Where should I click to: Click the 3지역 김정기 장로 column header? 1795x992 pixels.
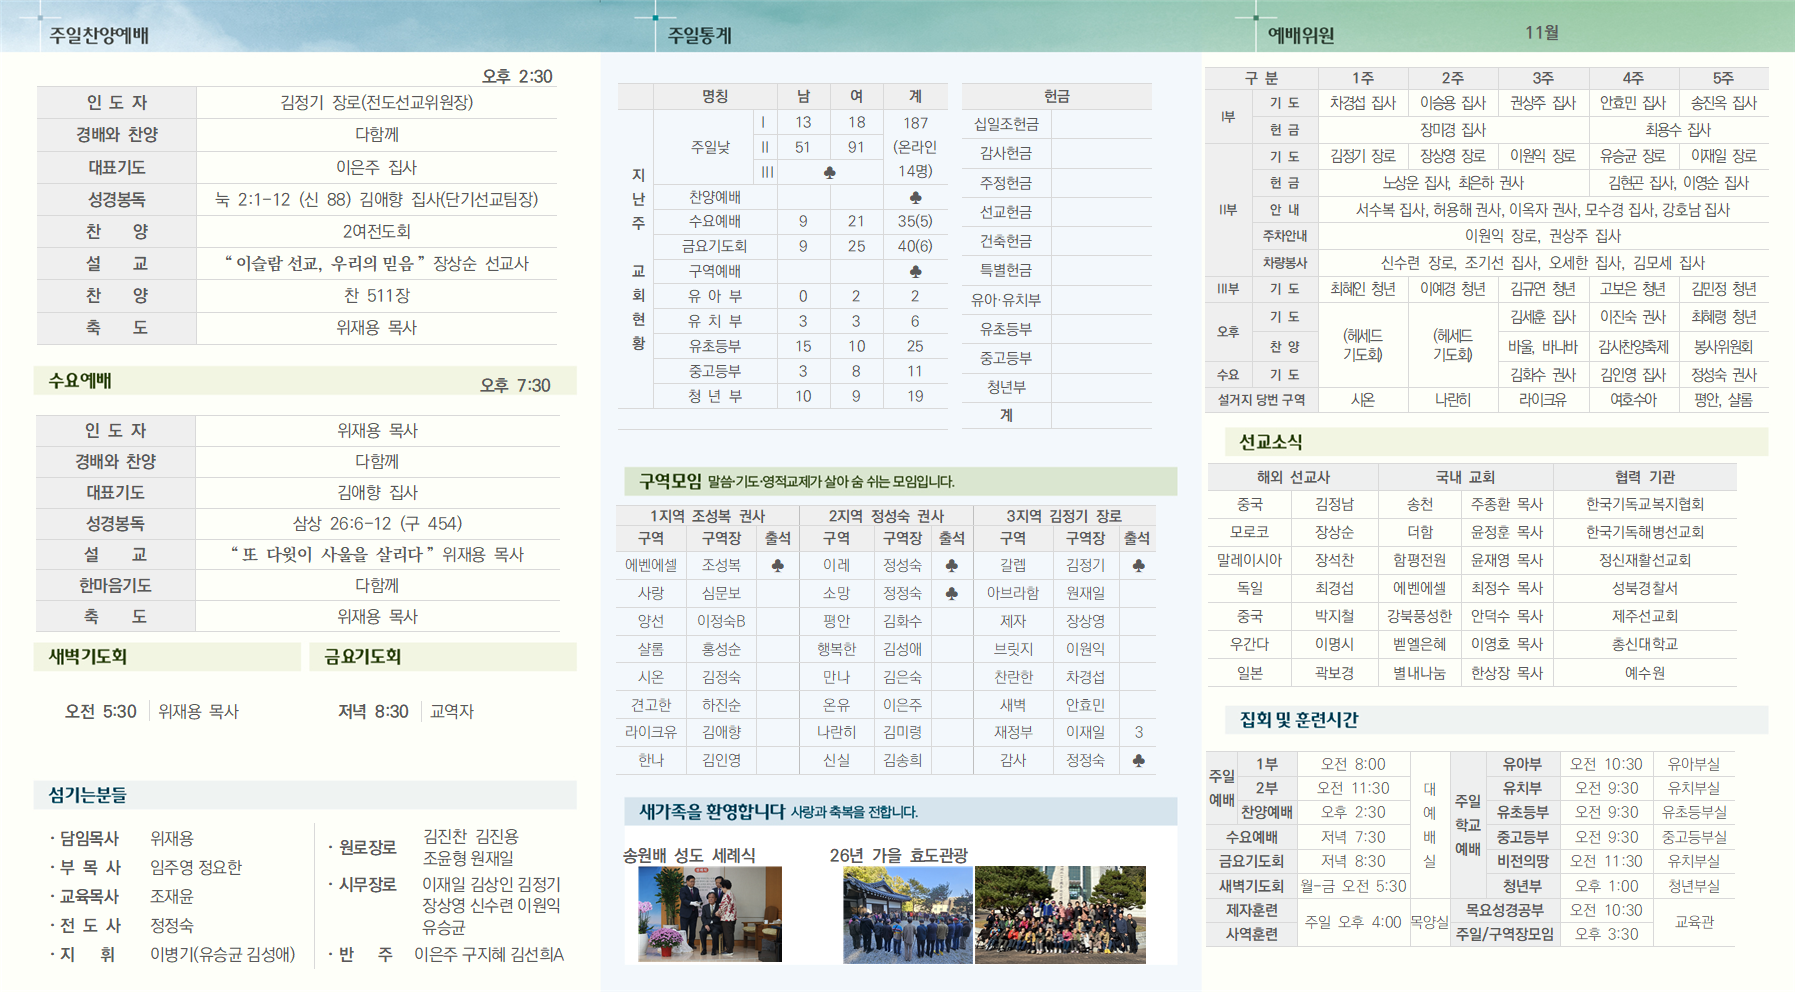pyautogui.click(x=1064, y=516)
